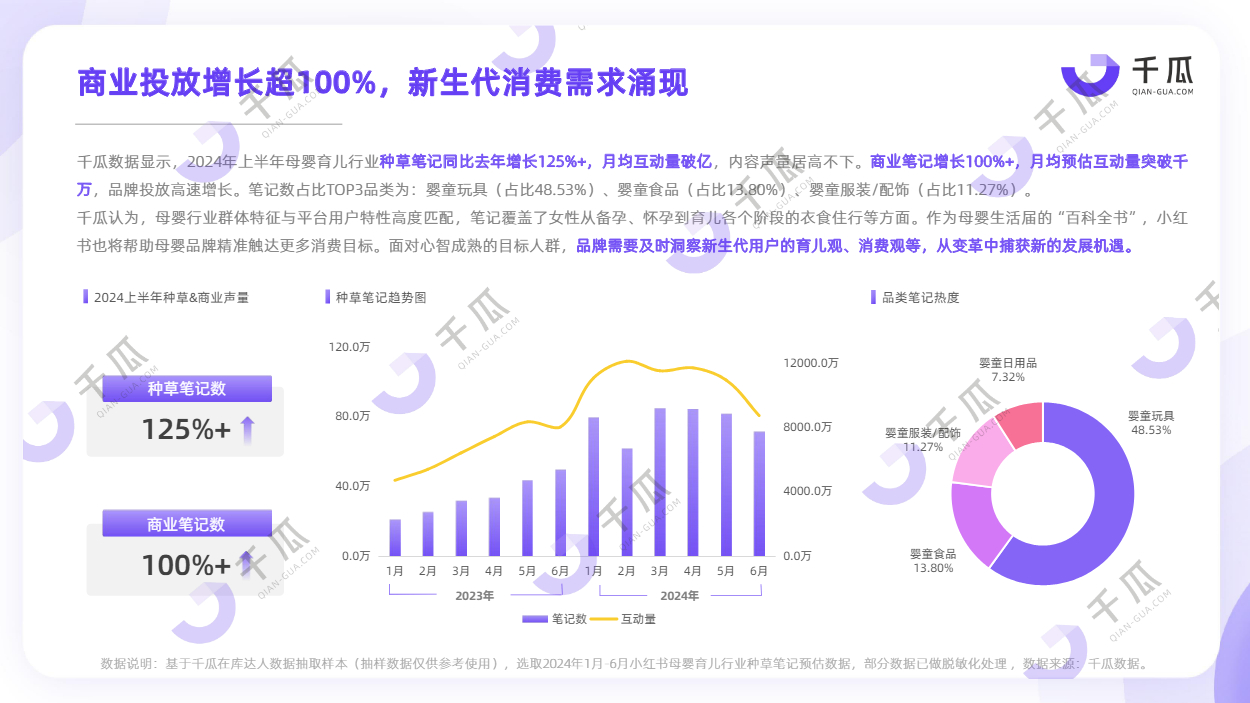Click the 婴童食品 13.80% donut label
This screenshot has height=703, width=1250.
[933, 560]
